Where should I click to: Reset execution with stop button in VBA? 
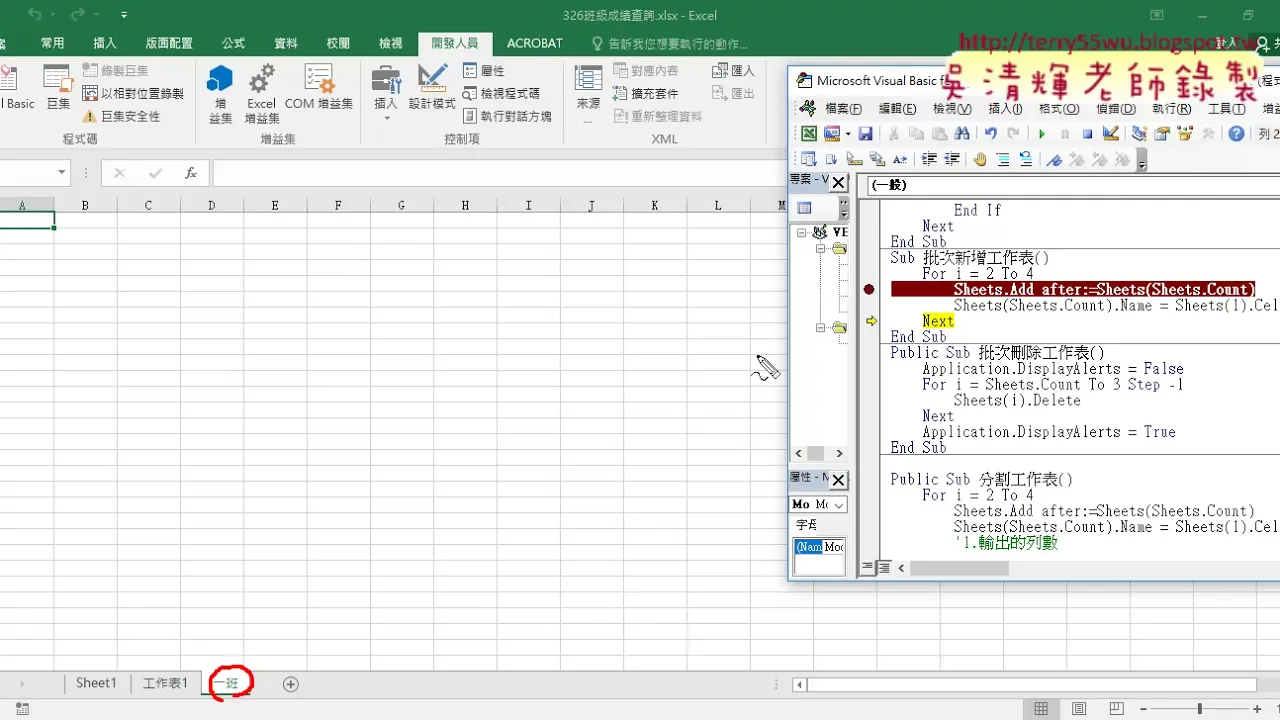[1087, 134]
